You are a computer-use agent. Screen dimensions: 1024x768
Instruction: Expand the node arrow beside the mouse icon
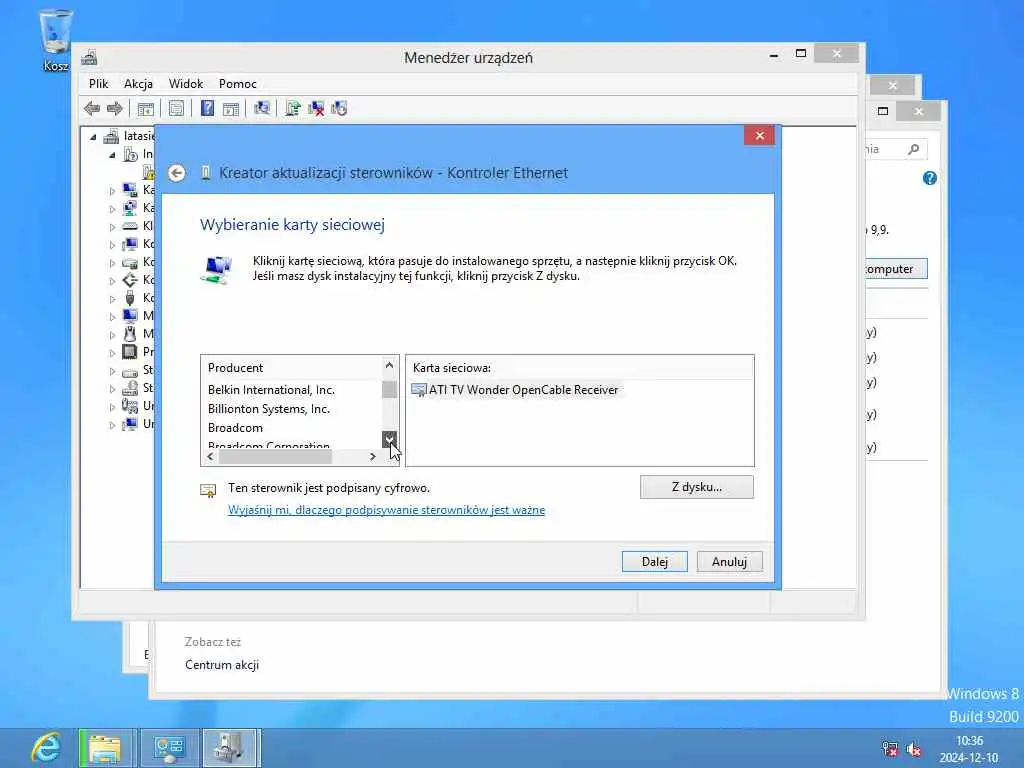click(112, 335)
